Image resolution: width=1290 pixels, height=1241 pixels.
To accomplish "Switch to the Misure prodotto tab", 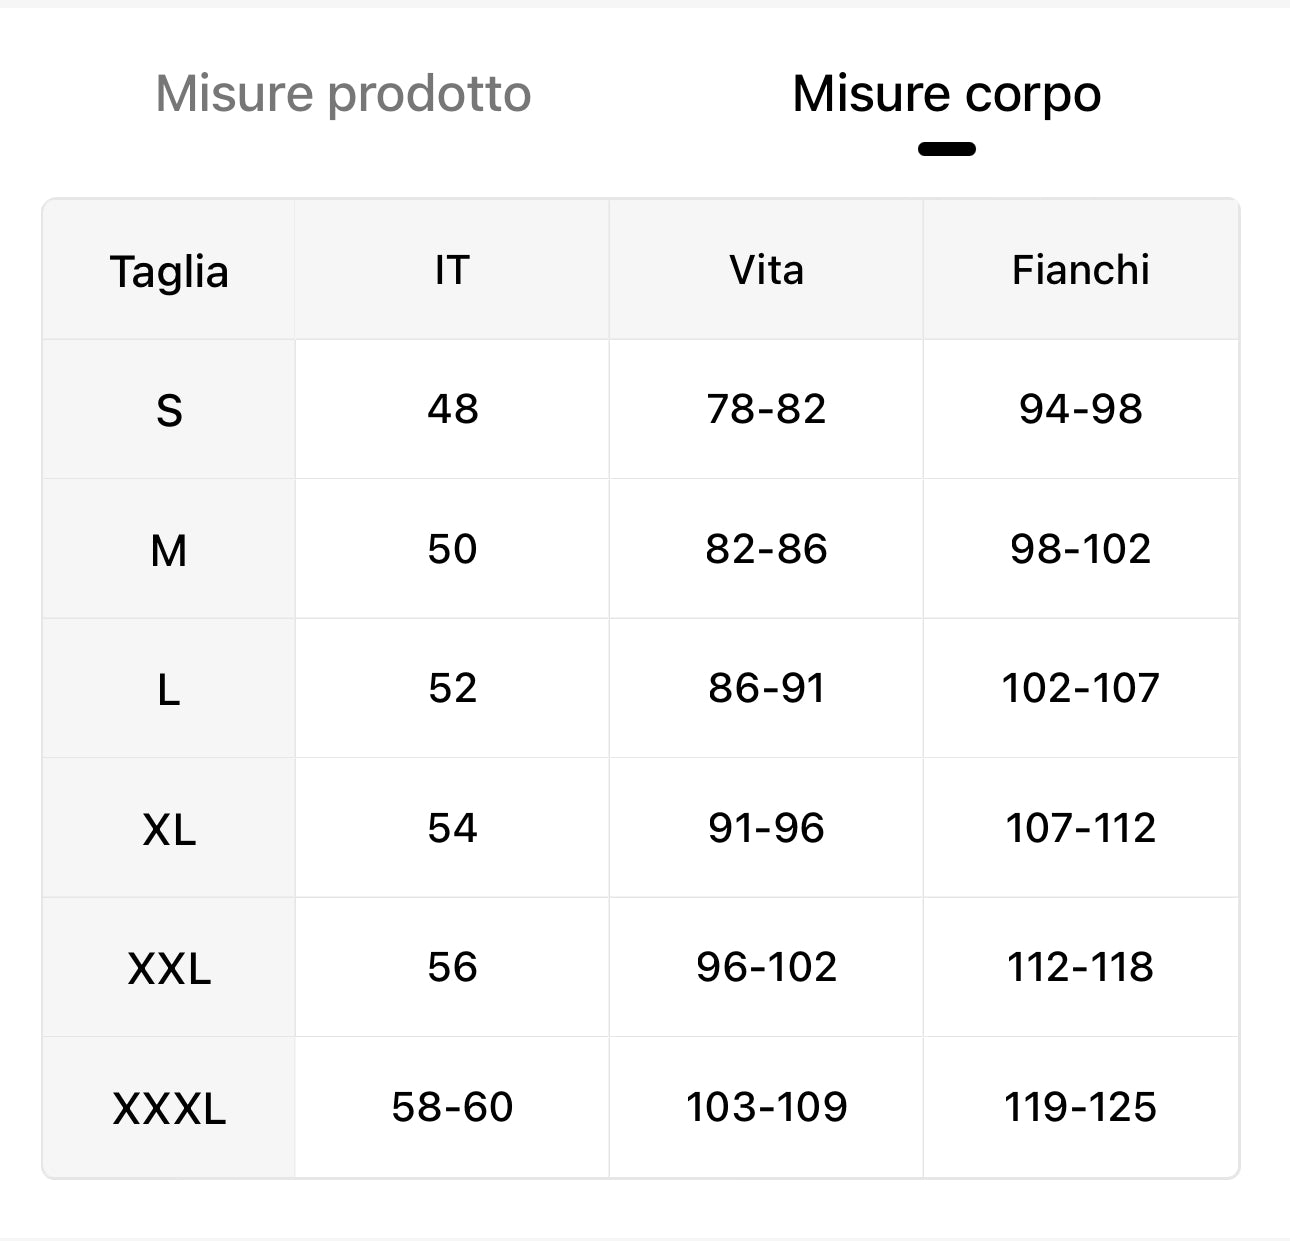I will pos(343,94).
